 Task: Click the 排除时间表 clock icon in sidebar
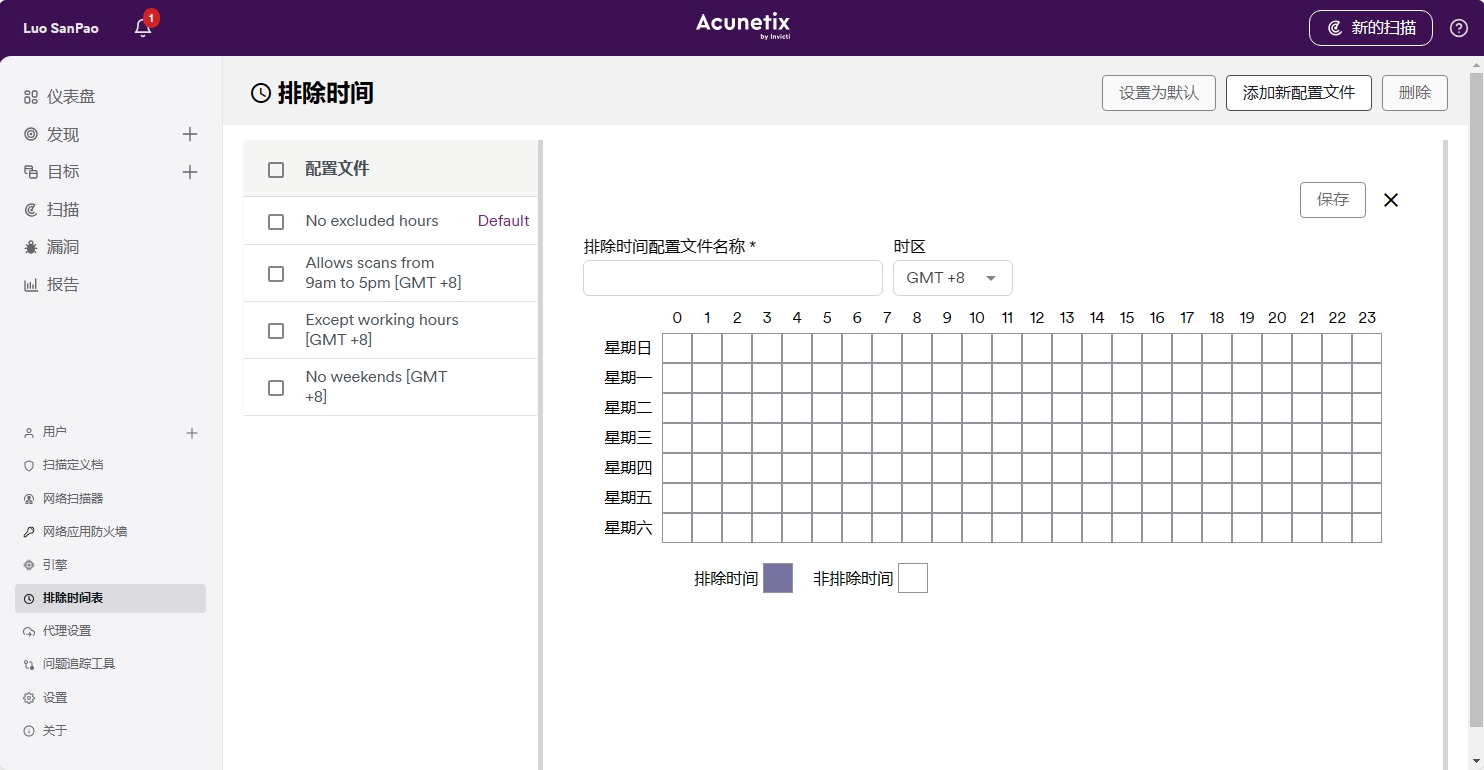(x=29, y=598)
